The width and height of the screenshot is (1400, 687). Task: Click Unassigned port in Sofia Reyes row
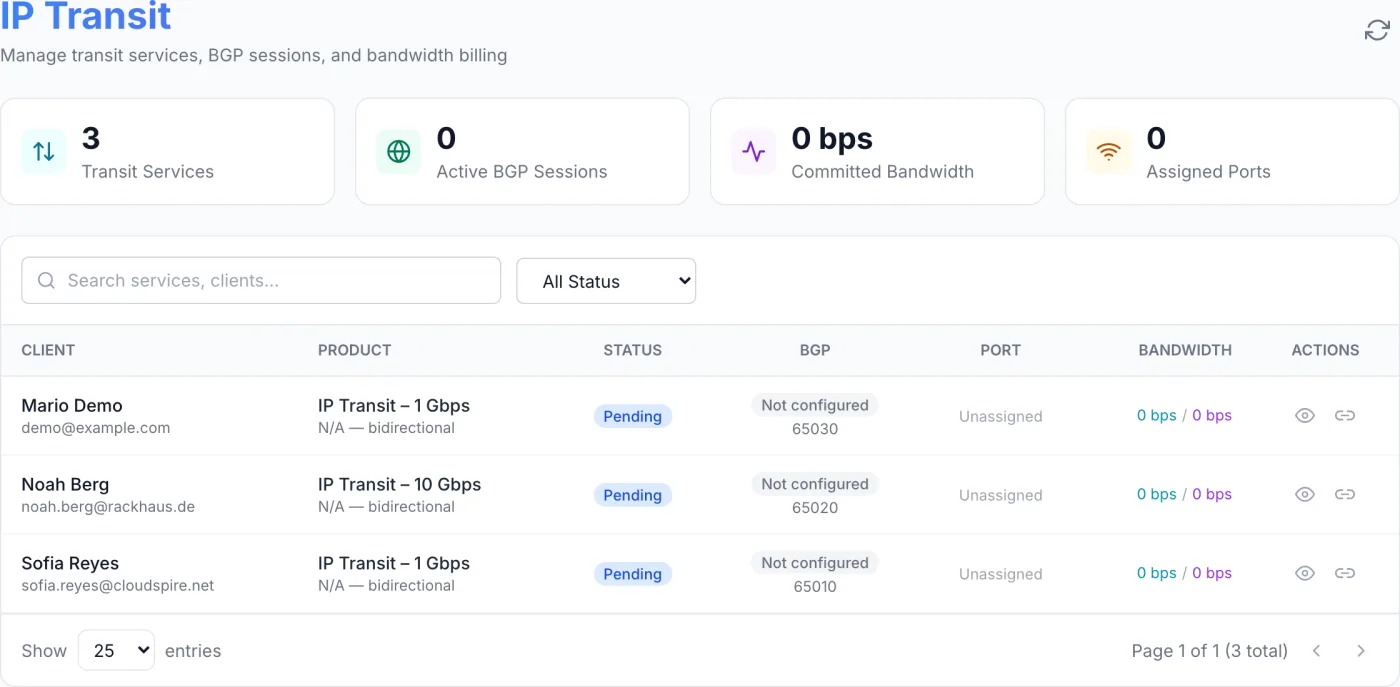(x=1001, y=575)
